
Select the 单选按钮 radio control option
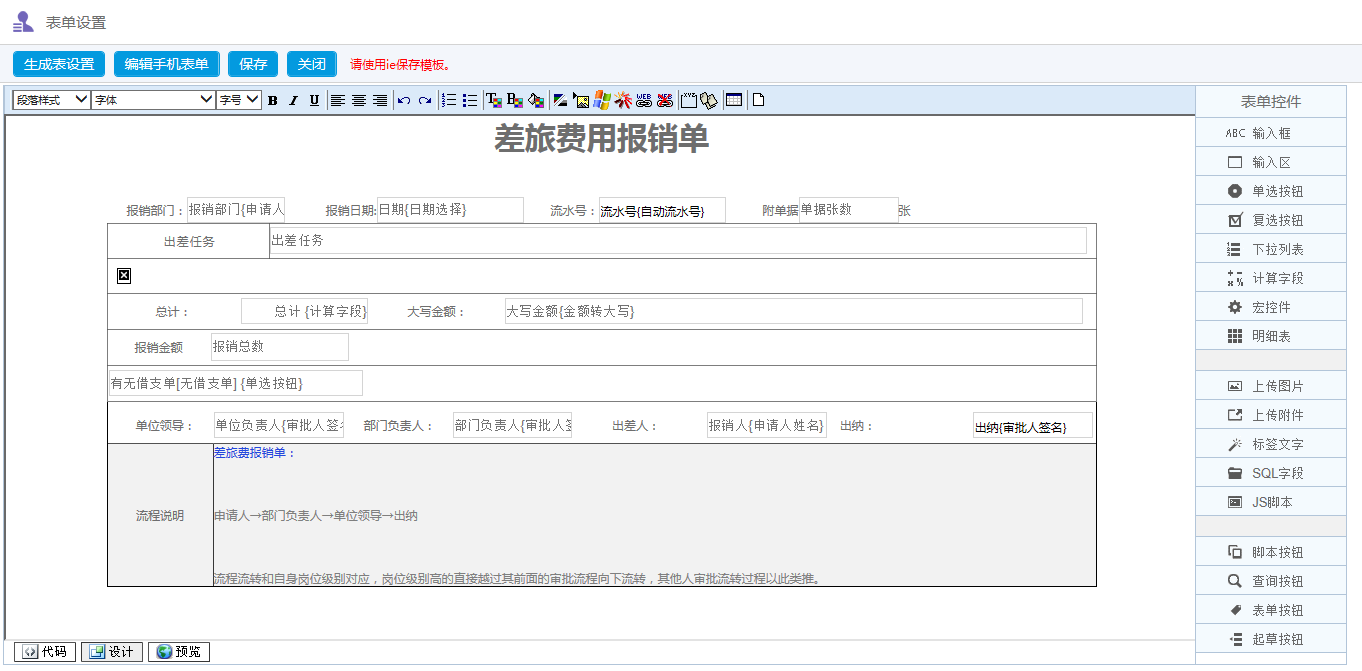coord(1270,190)
